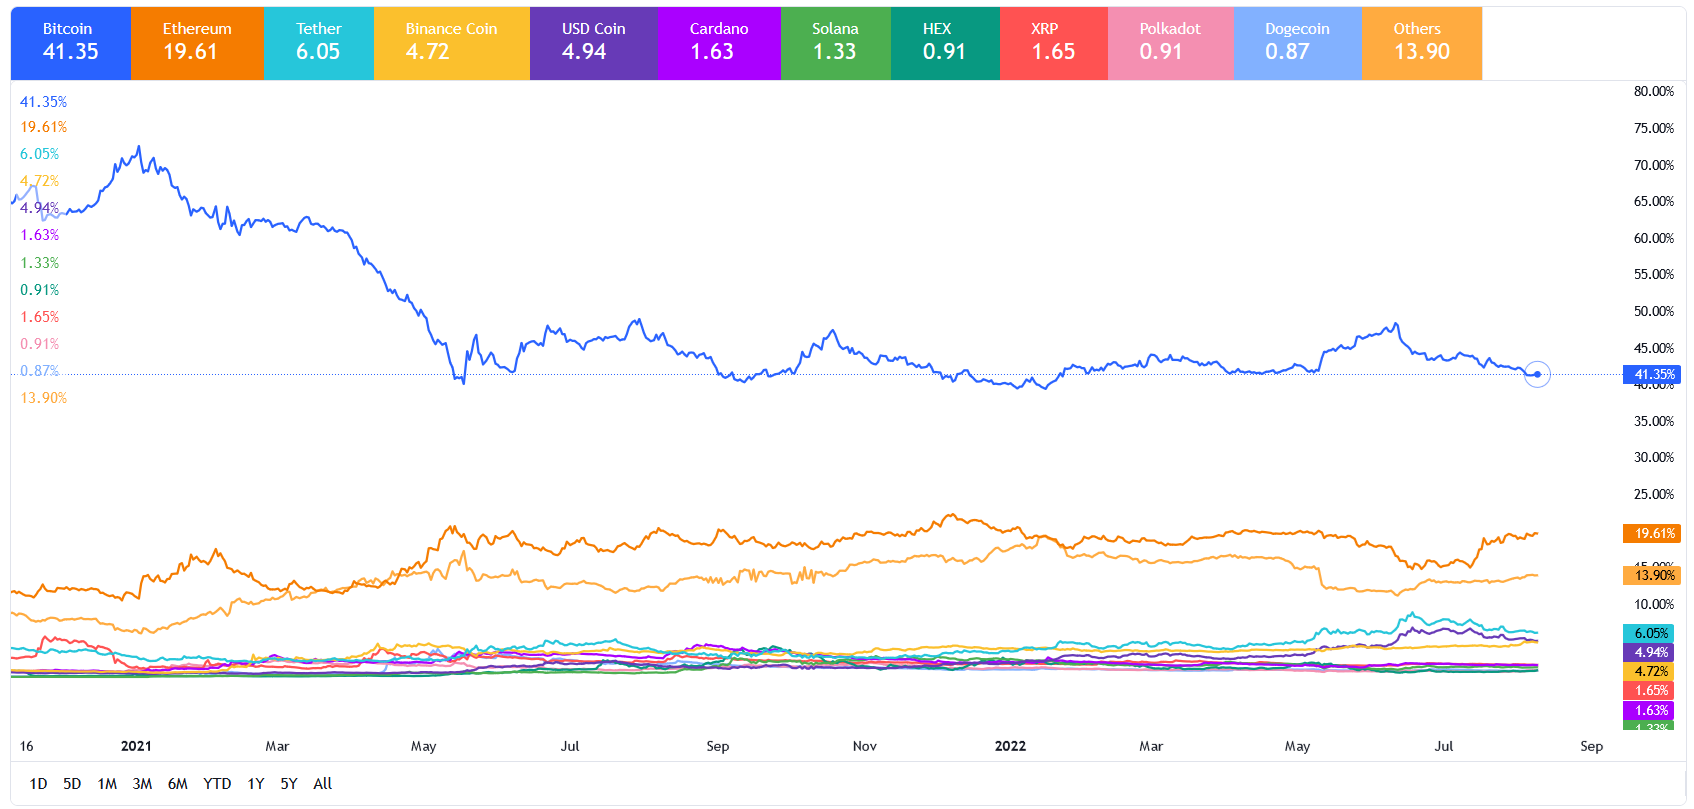Click the 13.90% Others price label
The image size is (1694, 809).
pyautogui.click(x=1652, y=575)
